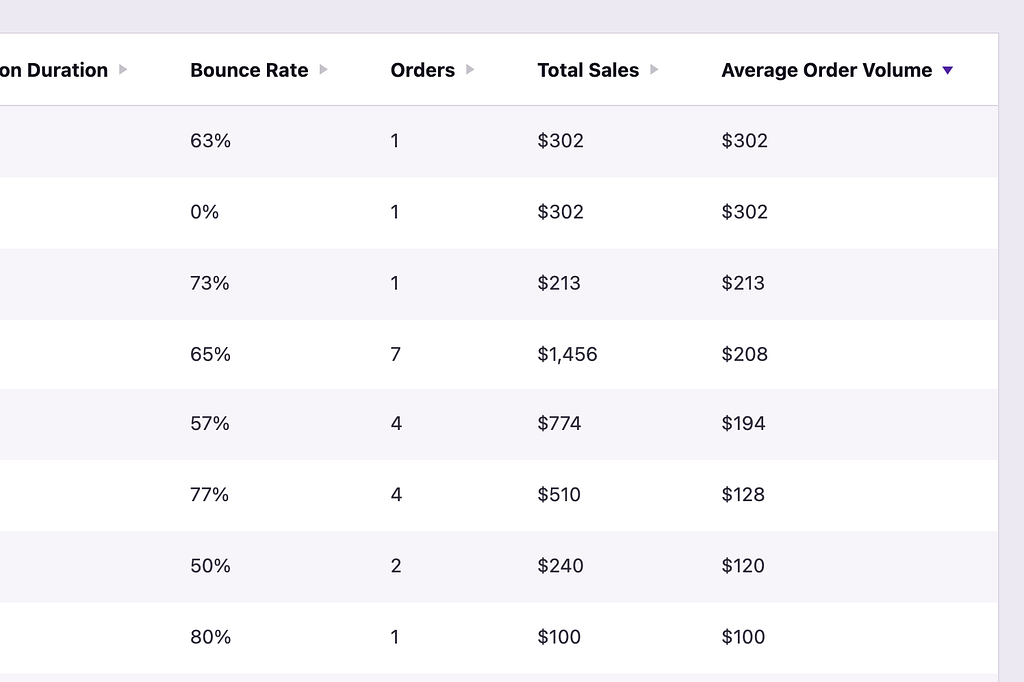Click the $120 average order volume cell
The height and width of the screenshot is (682, 1024).
point(743,566)
